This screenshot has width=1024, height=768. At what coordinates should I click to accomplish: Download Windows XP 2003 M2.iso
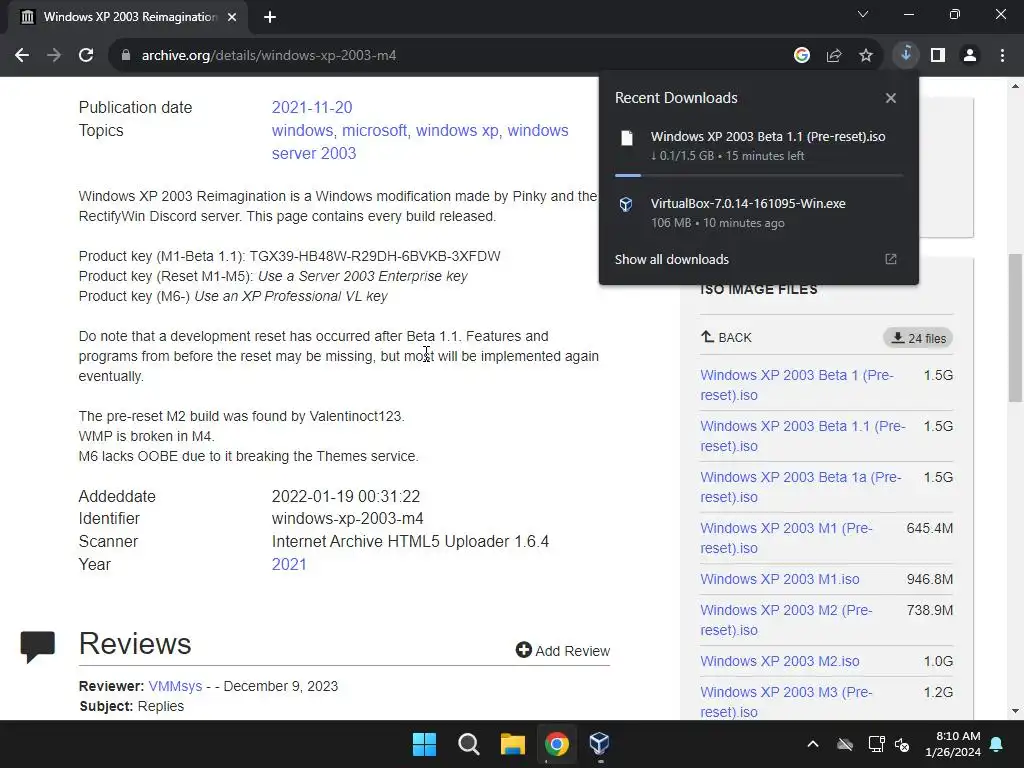click(x=780, y=662)
